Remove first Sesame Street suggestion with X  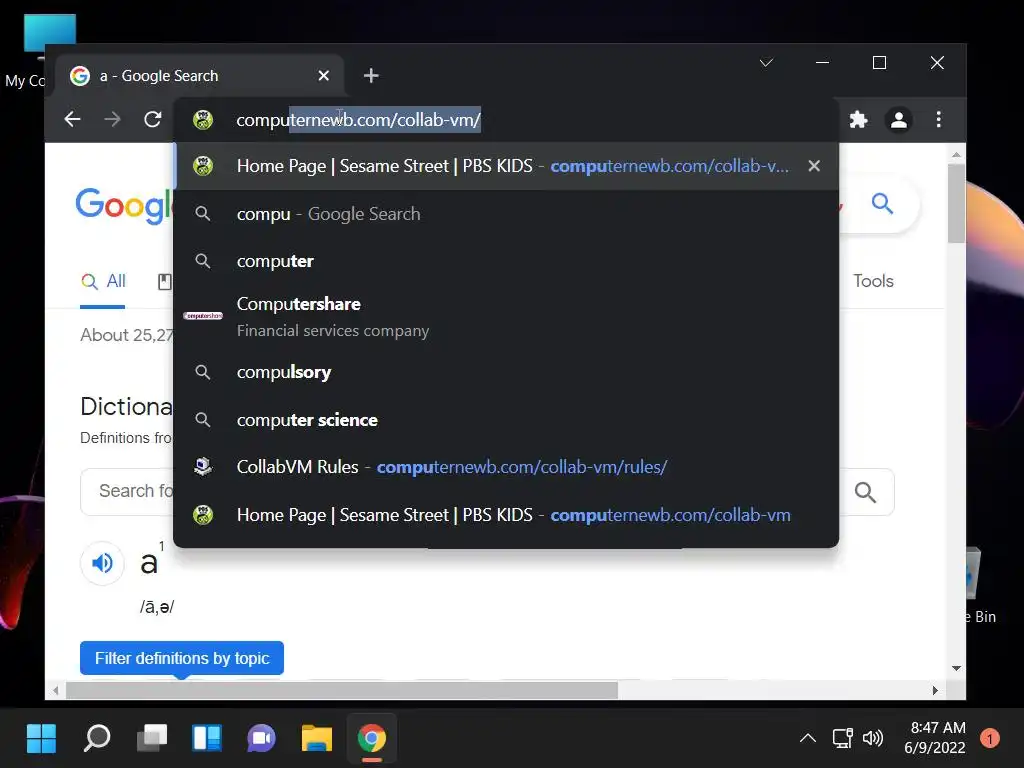pyautogui.click(x=814, y=166)
